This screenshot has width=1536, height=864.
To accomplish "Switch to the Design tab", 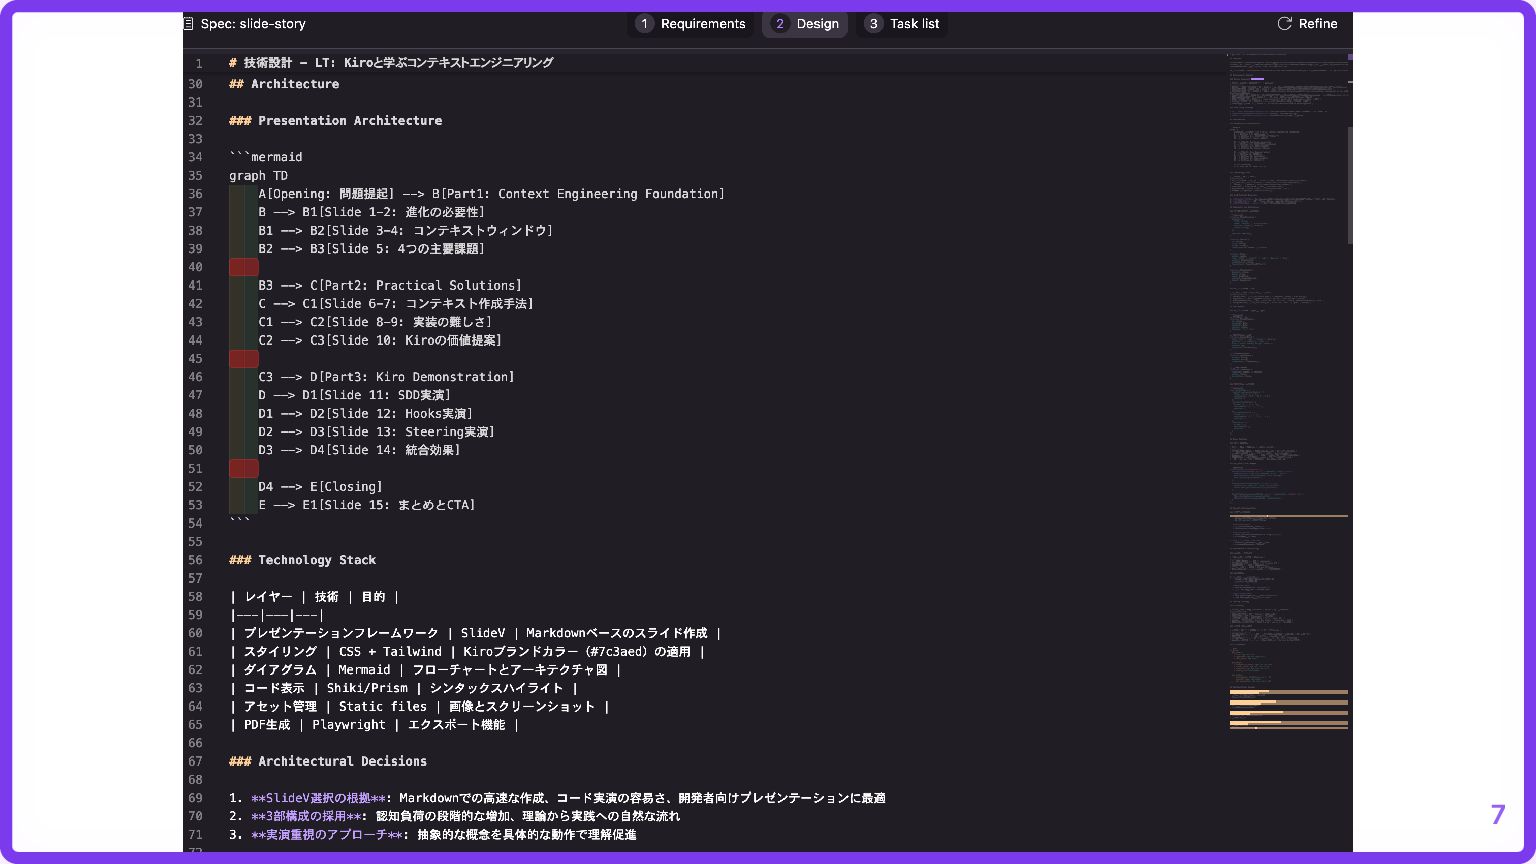I will [x=805, y=24].
